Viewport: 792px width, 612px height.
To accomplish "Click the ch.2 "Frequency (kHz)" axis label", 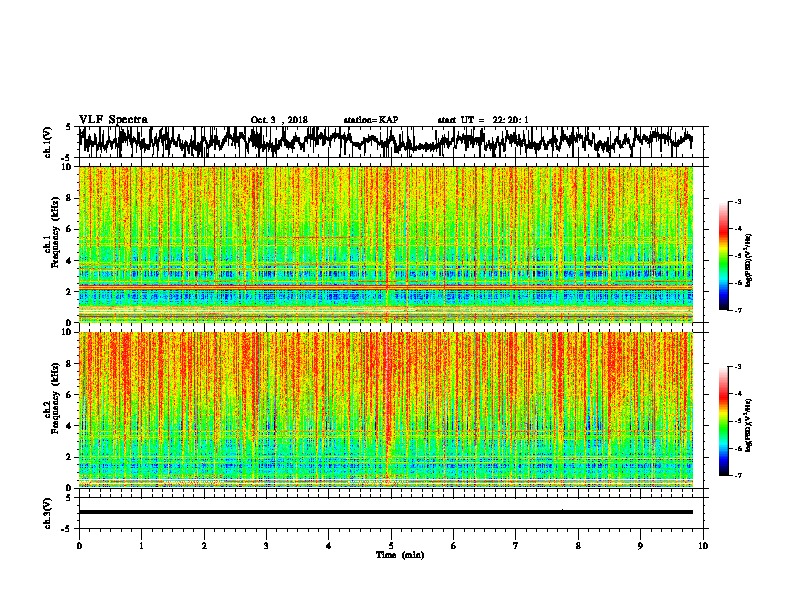I will click(55, 398).
